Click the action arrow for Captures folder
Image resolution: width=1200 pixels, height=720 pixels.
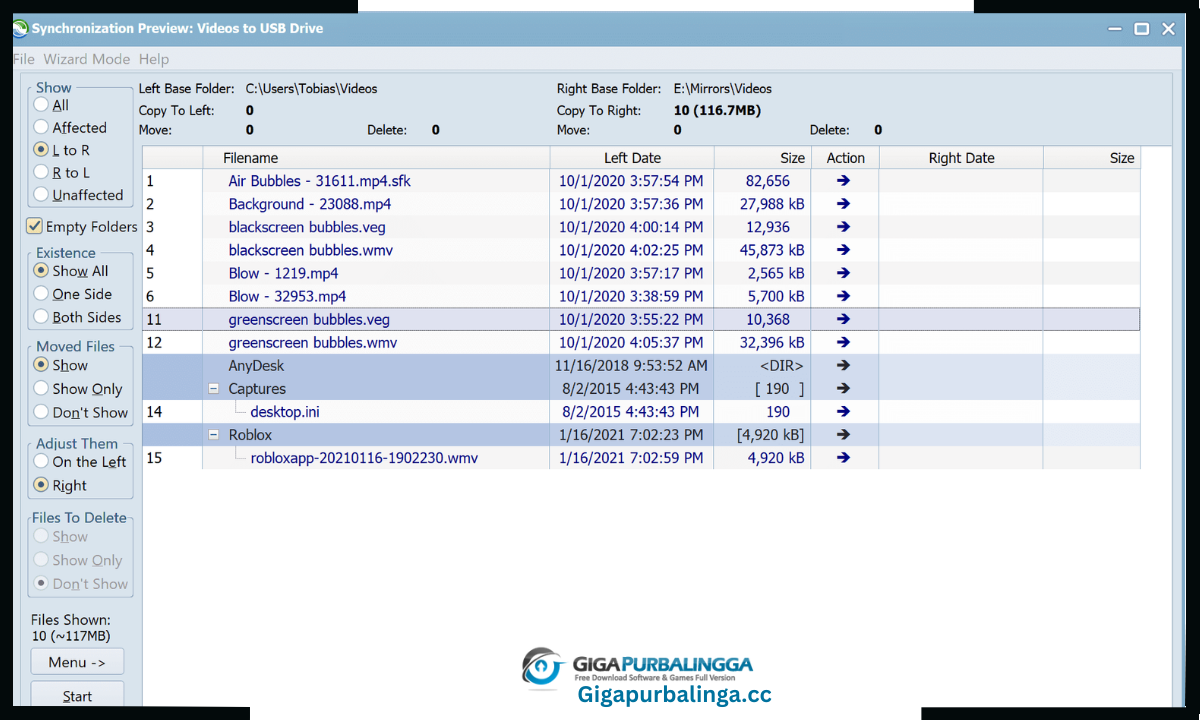(843, 389)
